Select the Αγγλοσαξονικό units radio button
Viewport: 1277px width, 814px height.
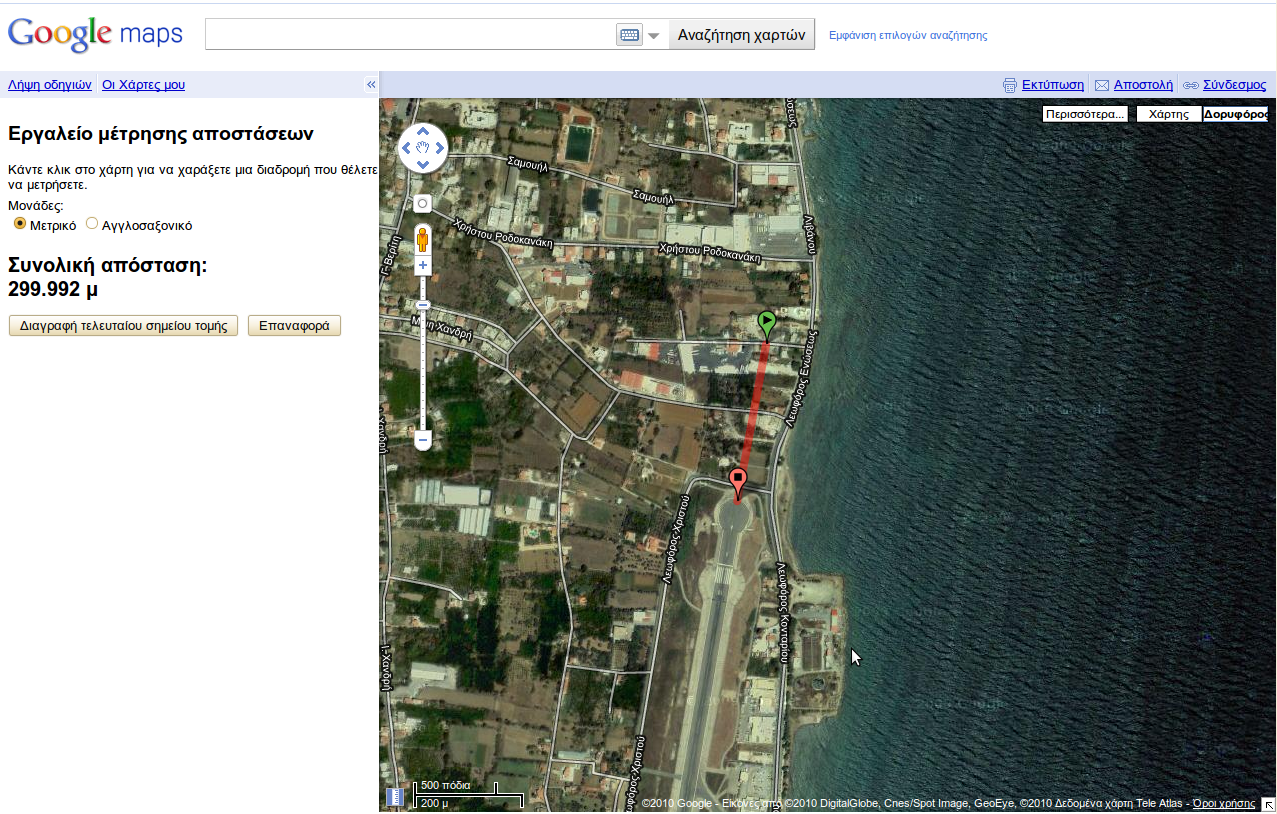coord(92,224)
